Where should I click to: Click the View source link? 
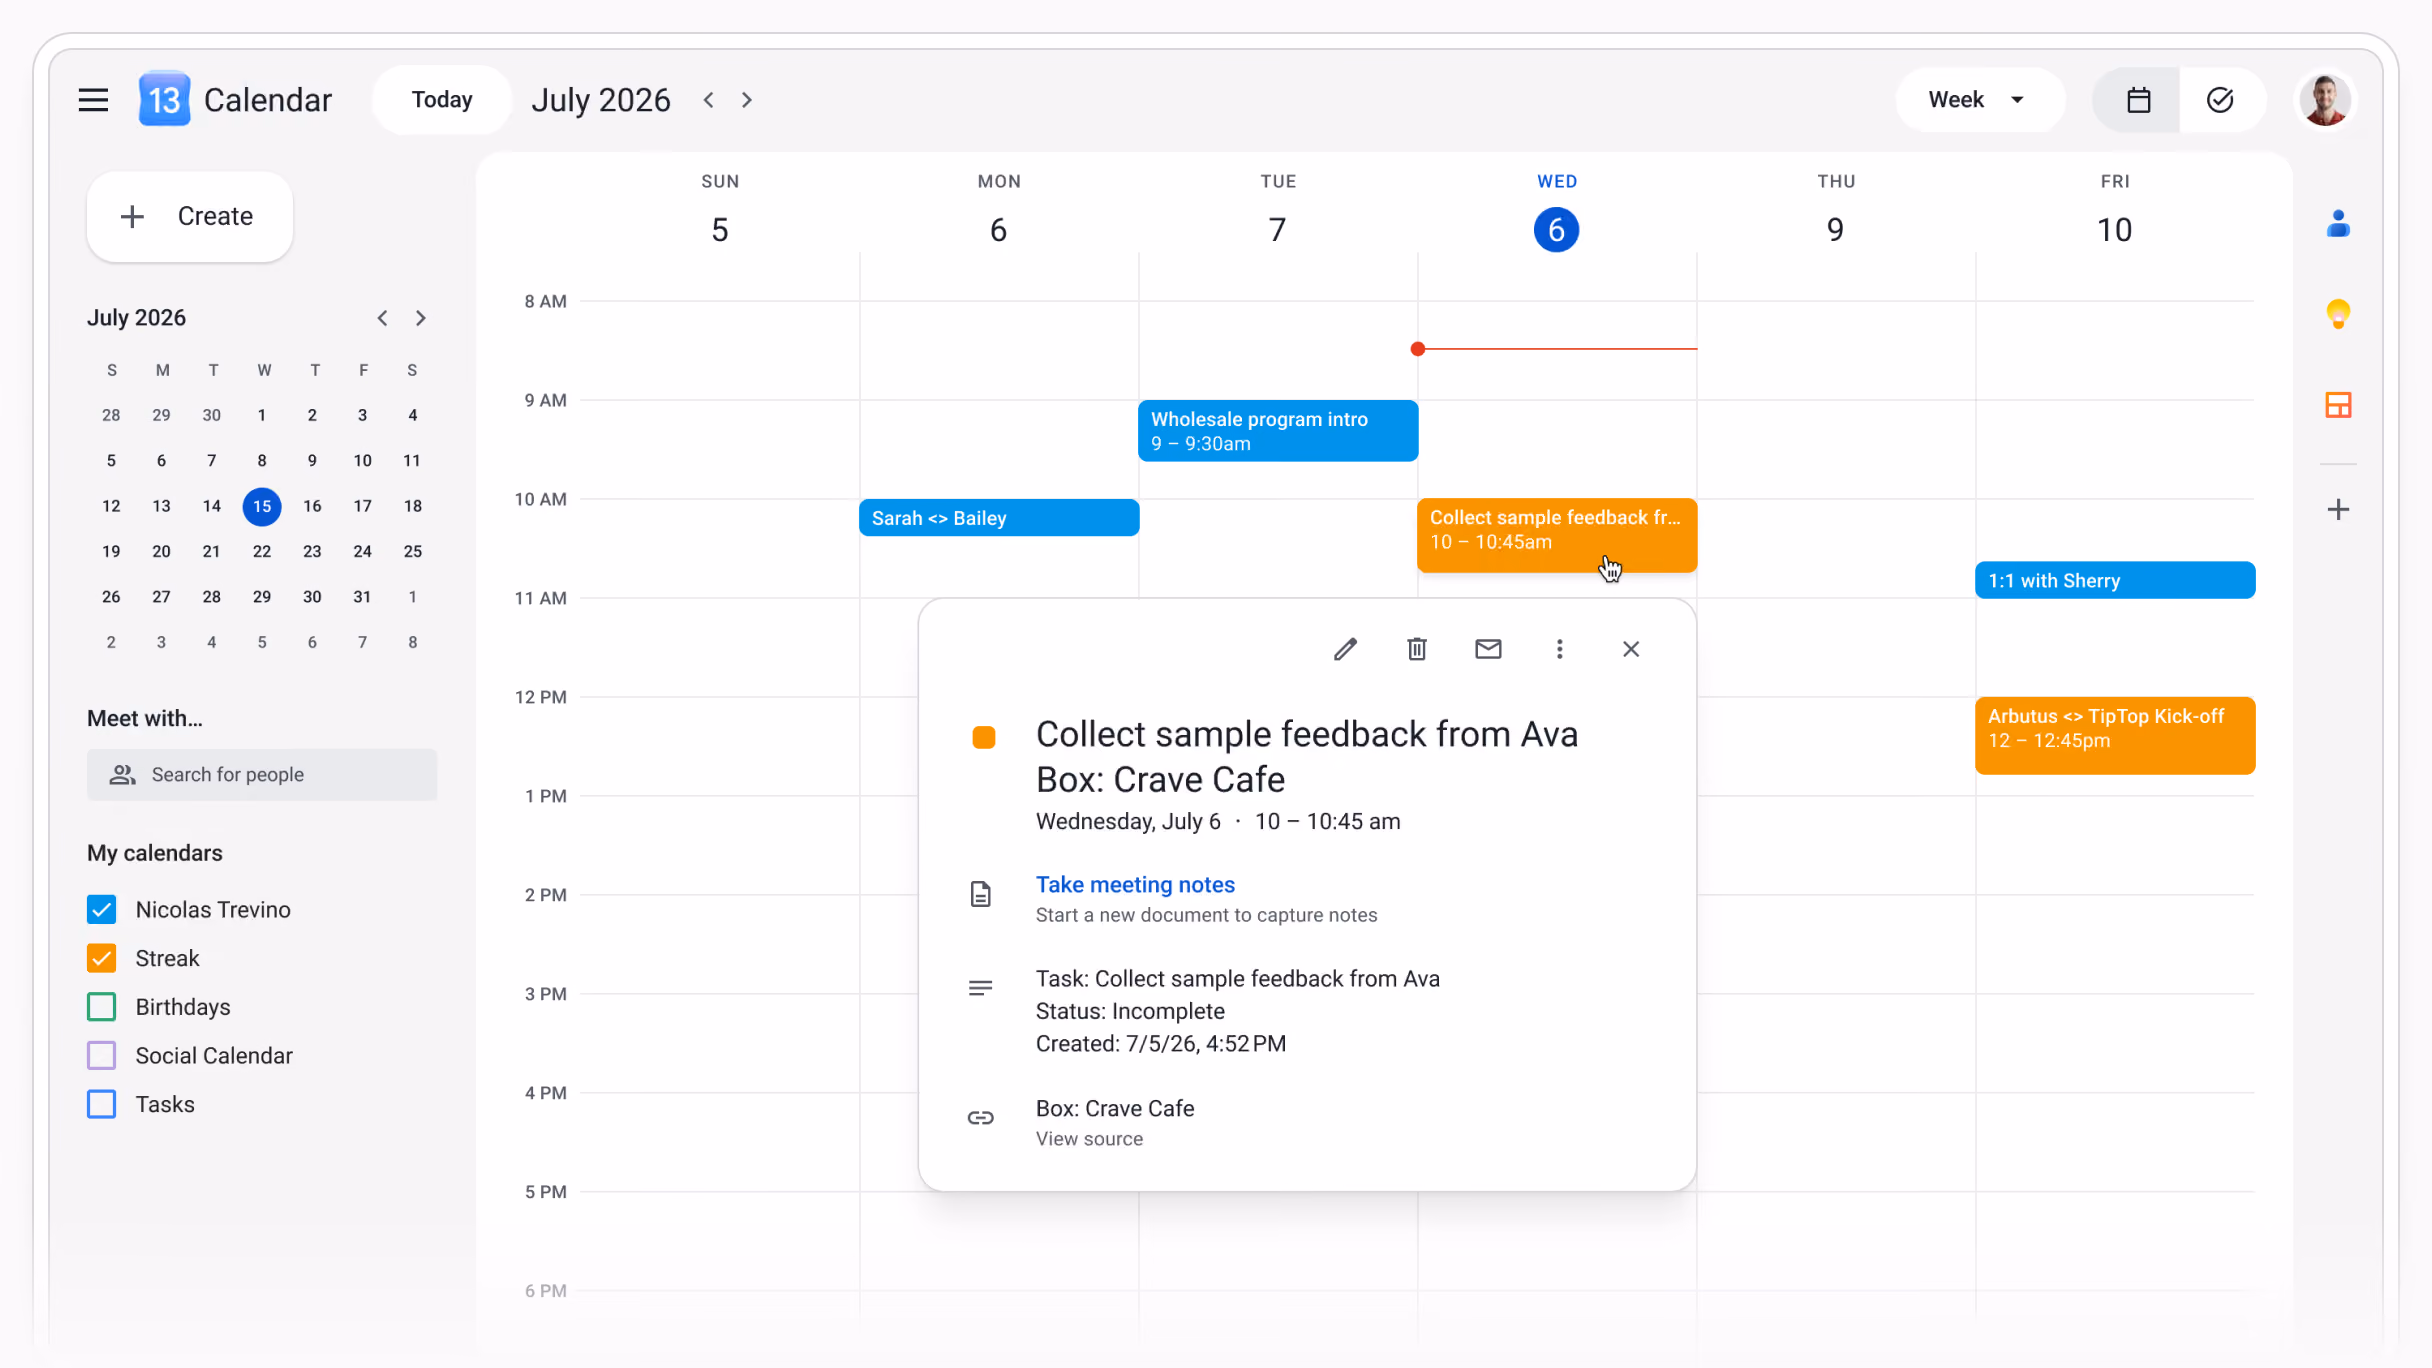click(x=1089, y=1139)
